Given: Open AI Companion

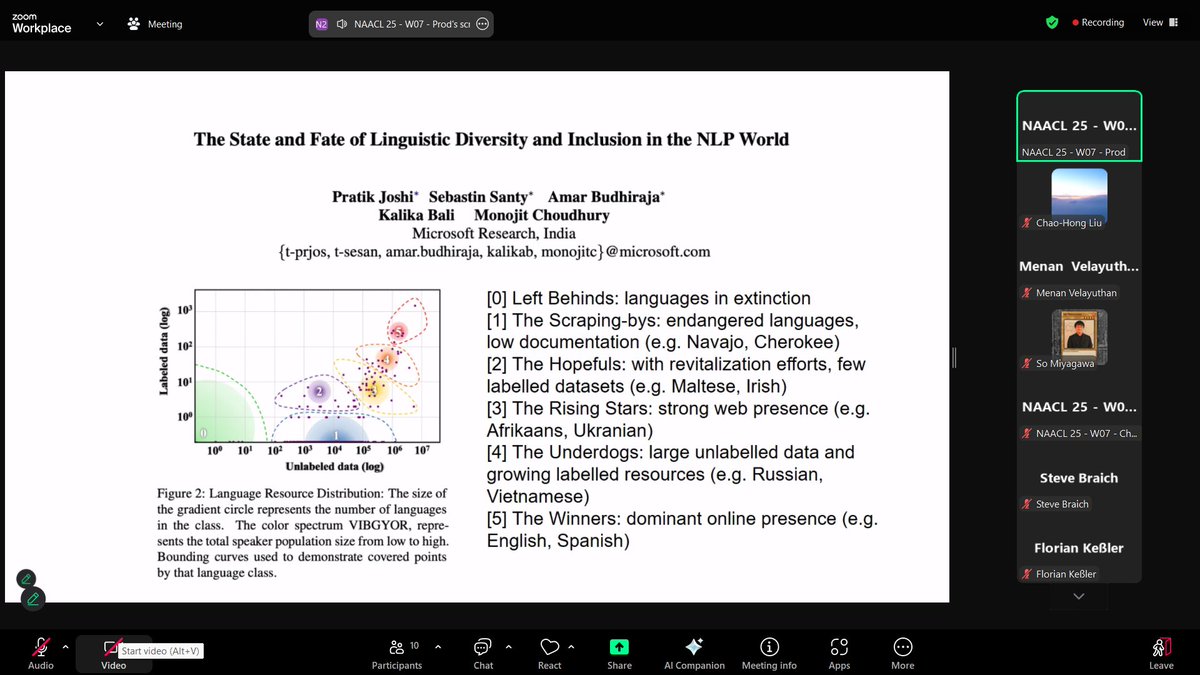Looking at the screenshot, I should pos(694,652).
